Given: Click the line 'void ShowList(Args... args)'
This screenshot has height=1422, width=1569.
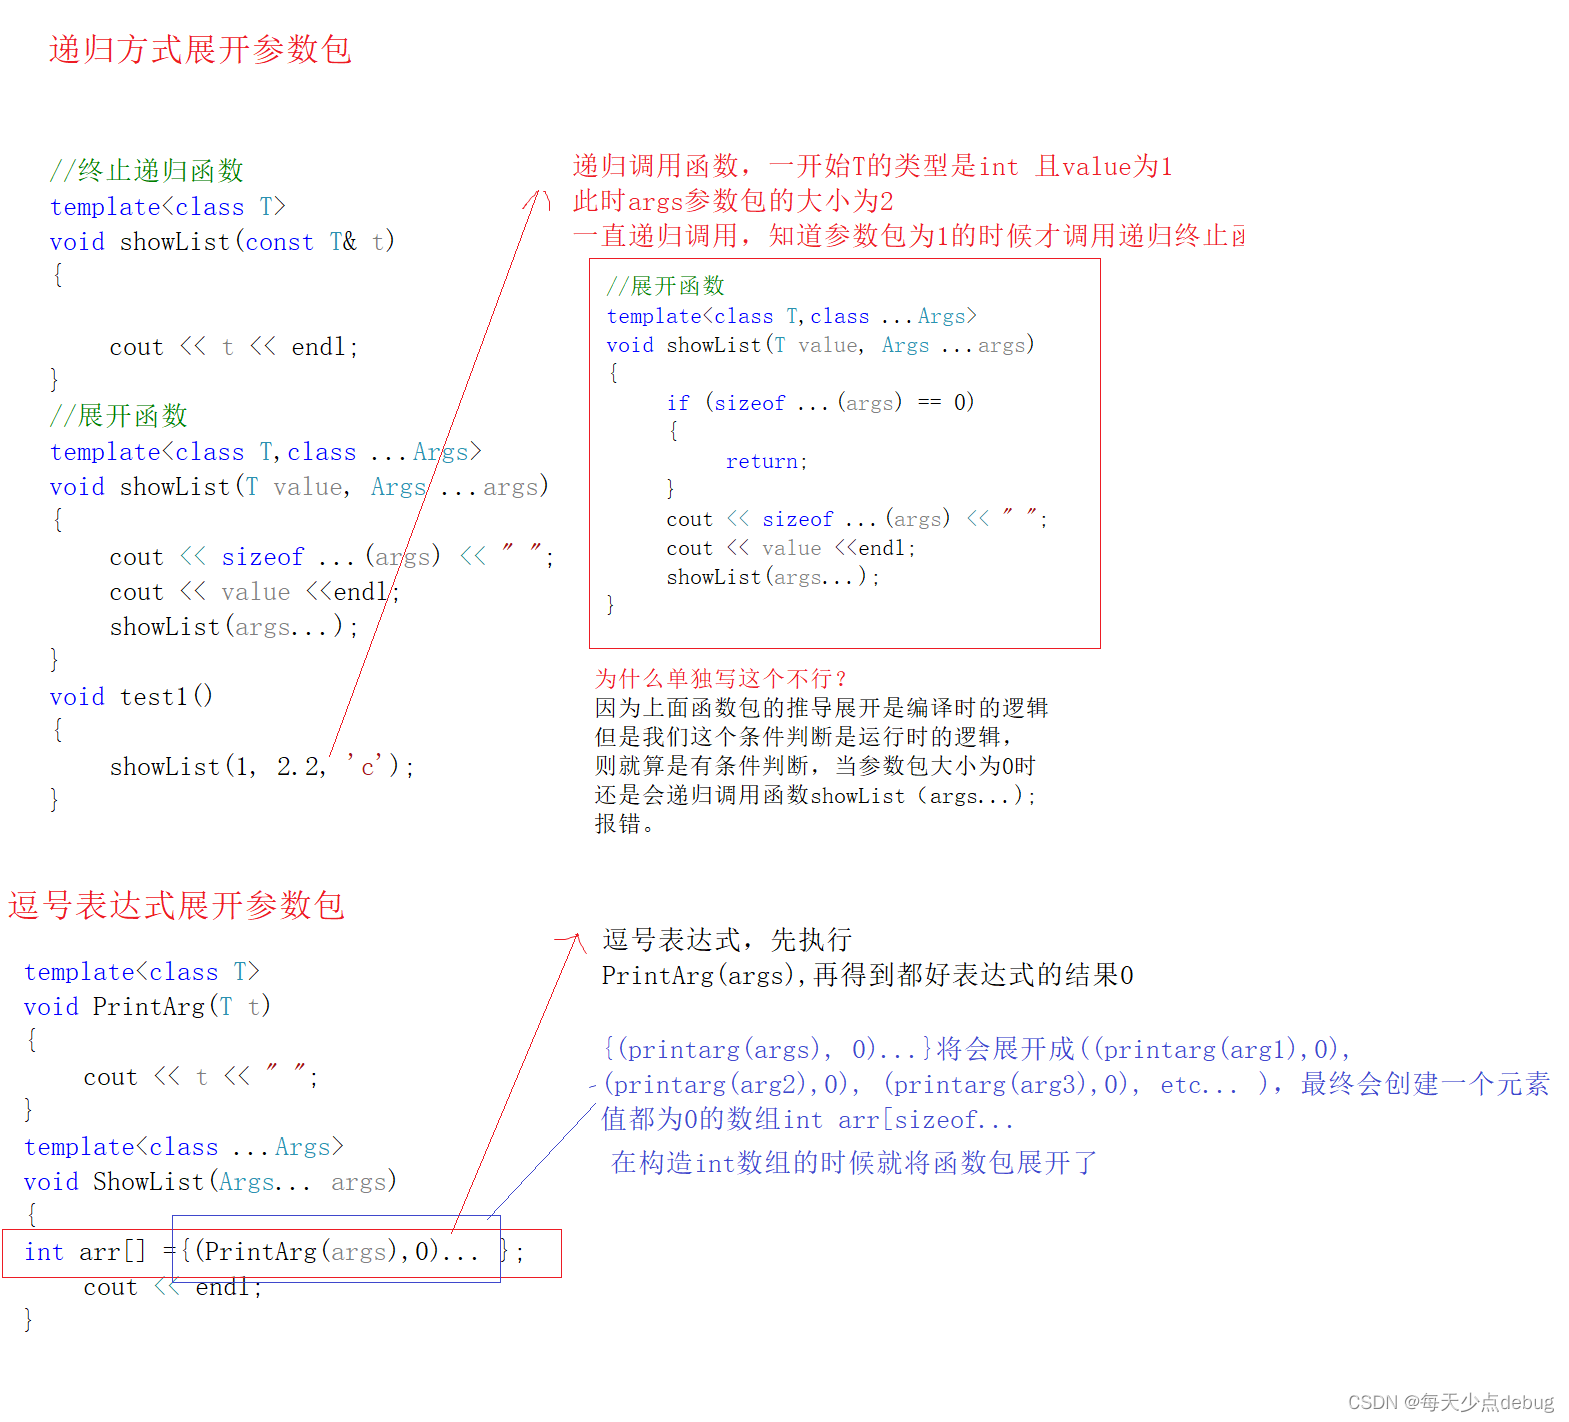Looking at the screenshot, I should coord(210,1182).
